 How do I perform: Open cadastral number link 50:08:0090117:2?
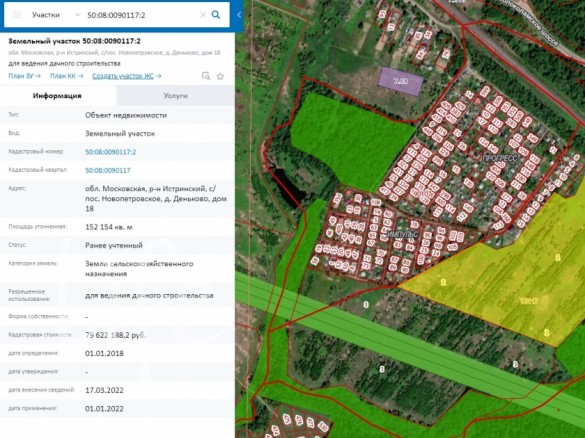[110, 152]
